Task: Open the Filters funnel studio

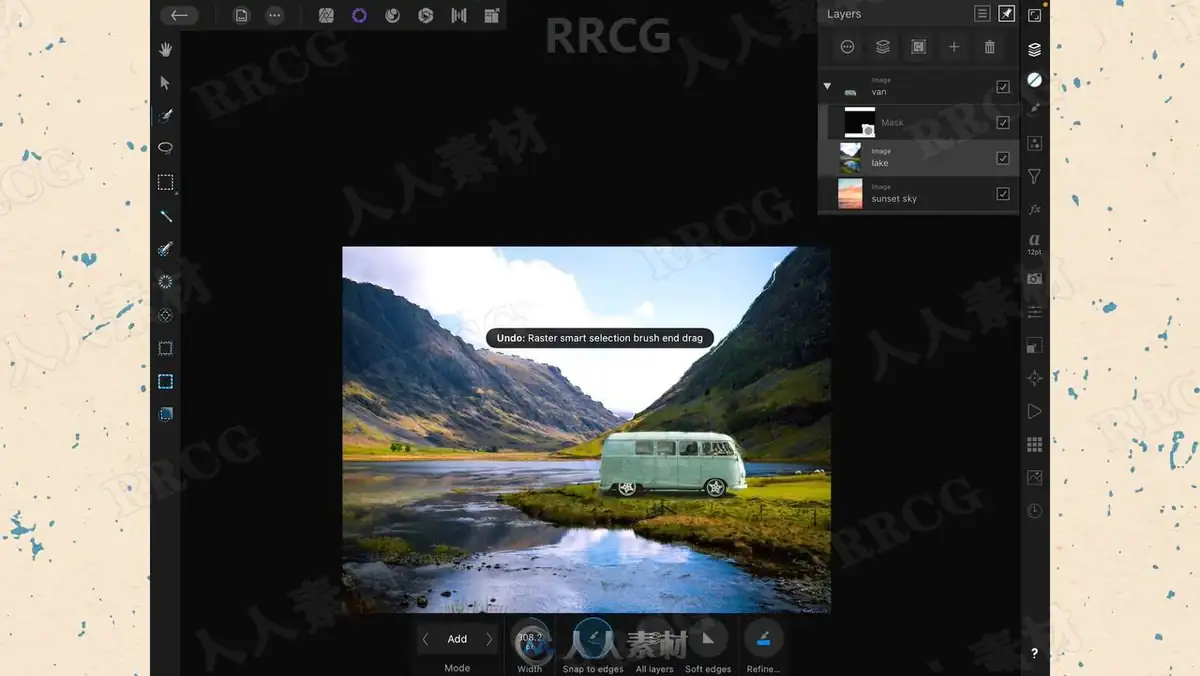Action: pos(1034,176)
